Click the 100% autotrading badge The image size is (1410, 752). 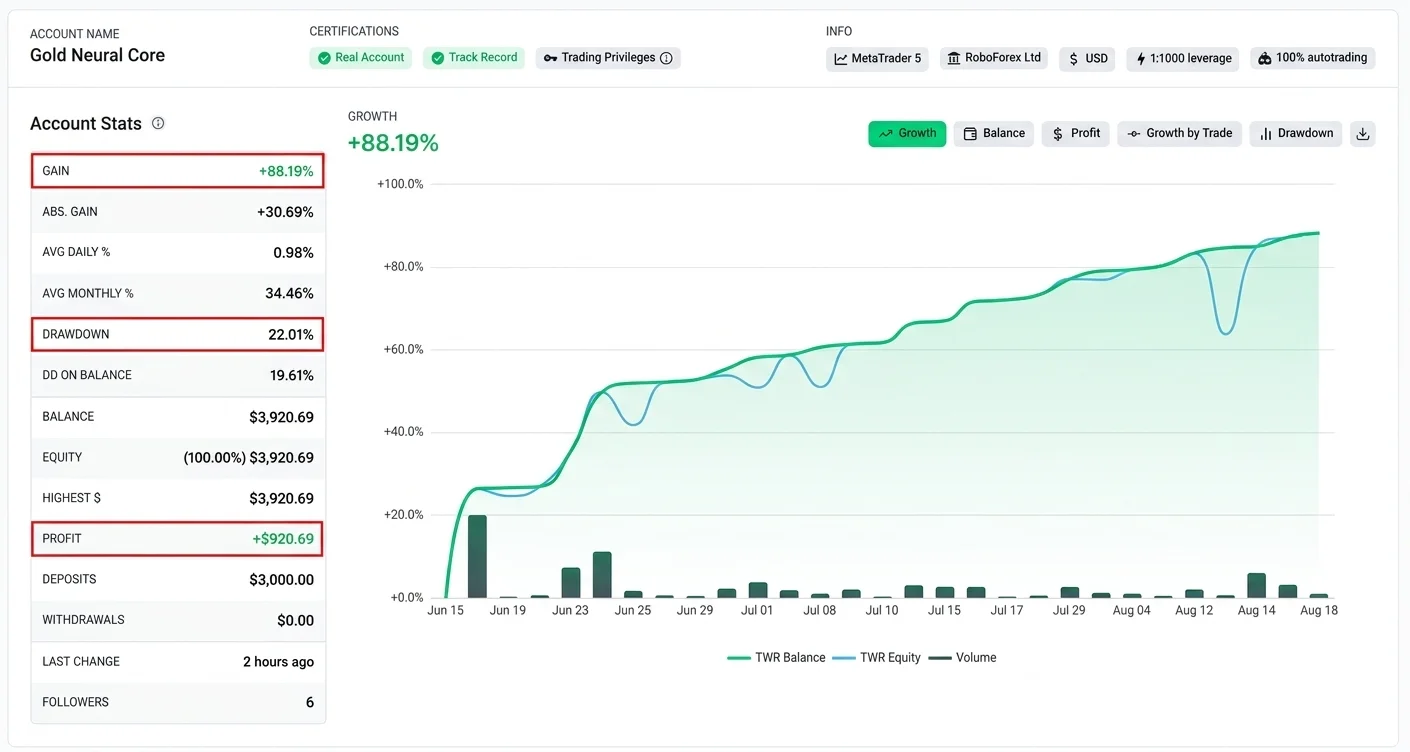pyautogui.click(x=1312, y=59)
